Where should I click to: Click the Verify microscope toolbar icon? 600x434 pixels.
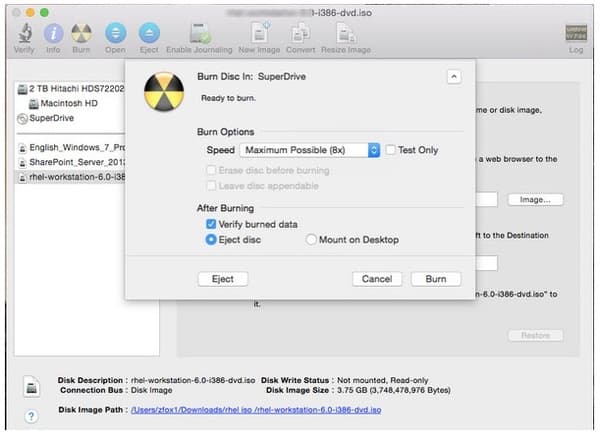(x=24, y=33)
